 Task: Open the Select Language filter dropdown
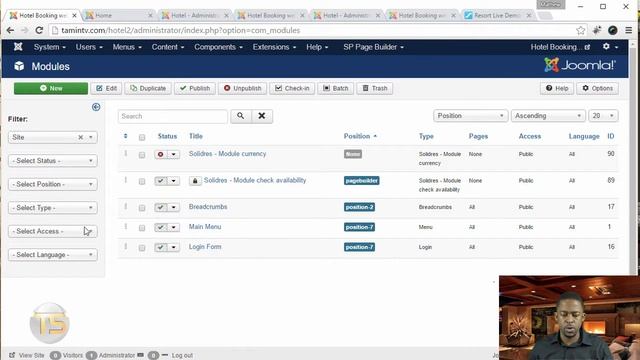tap(53, 255)
